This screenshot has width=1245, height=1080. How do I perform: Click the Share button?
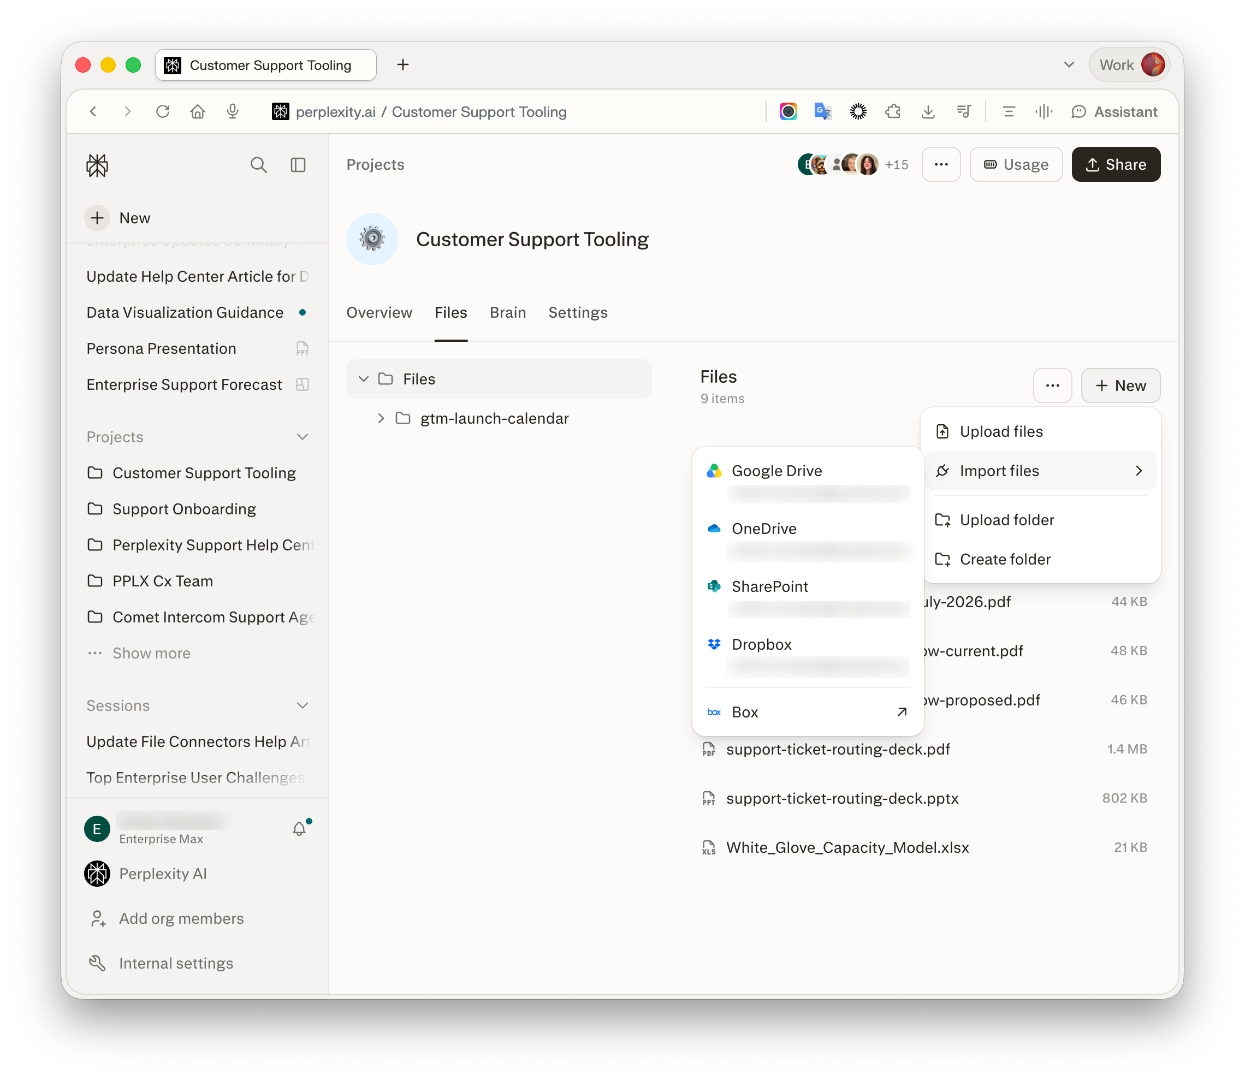coord(1116,165)
